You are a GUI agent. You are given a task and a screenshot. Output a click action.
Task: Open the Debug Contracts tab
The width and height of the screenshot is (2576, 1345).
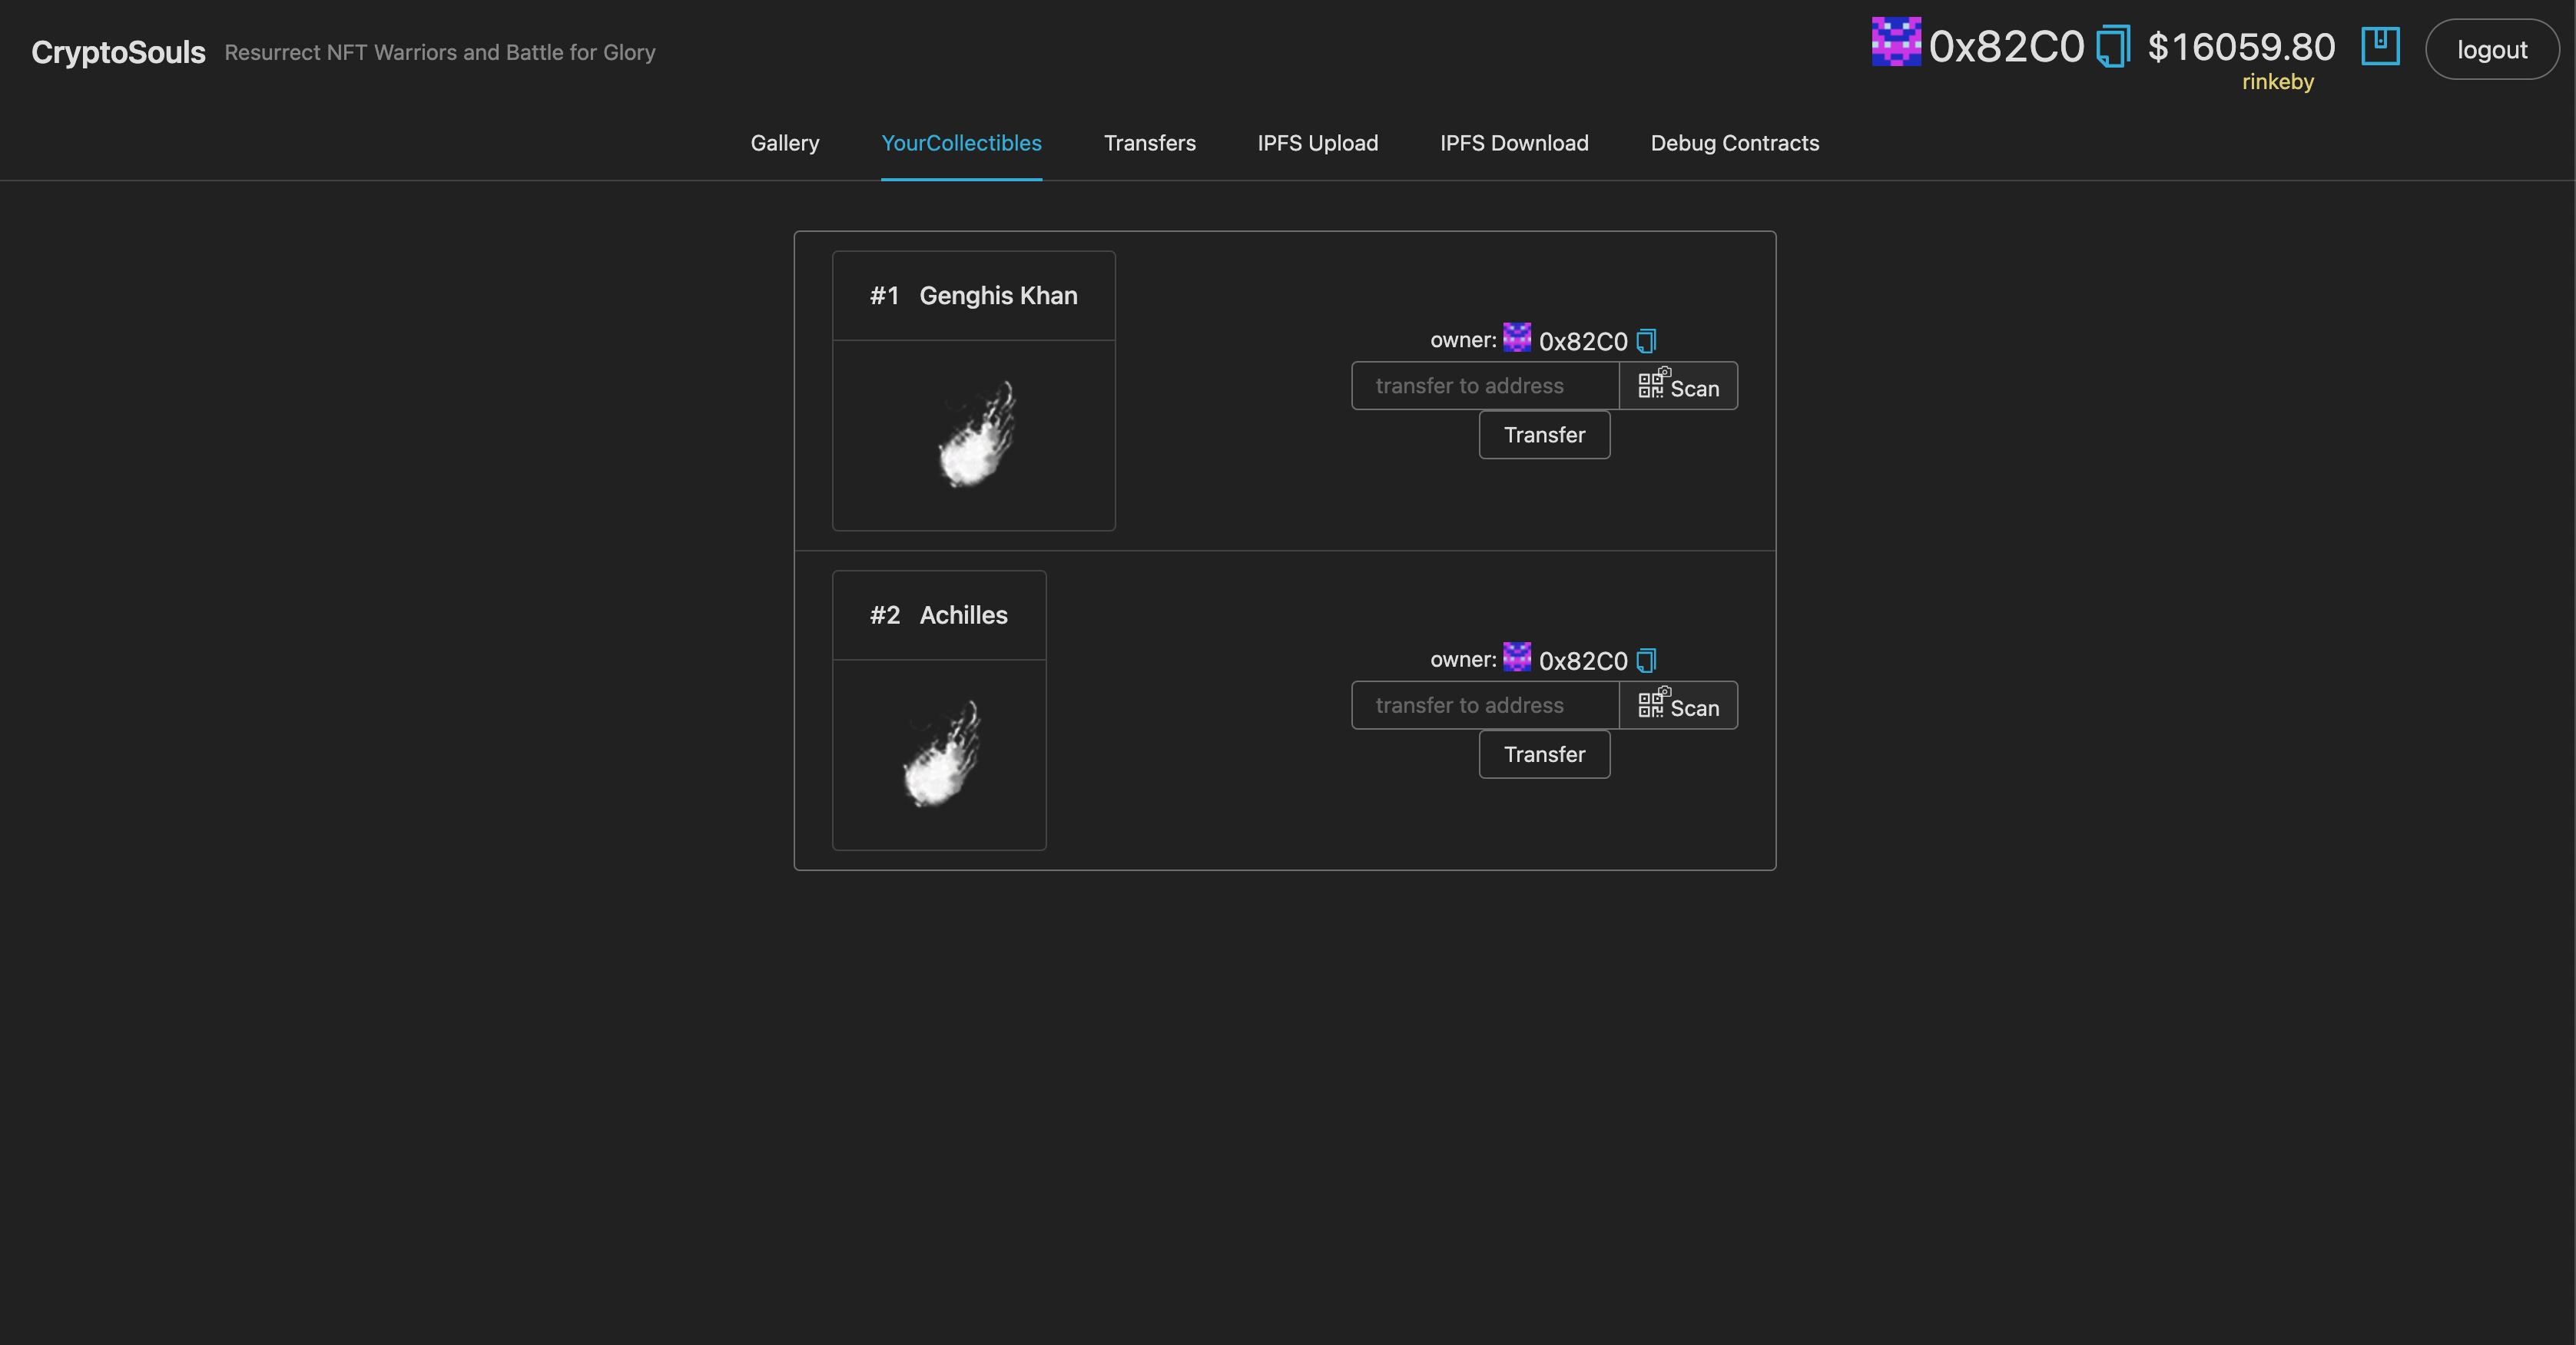point(1735,143)
